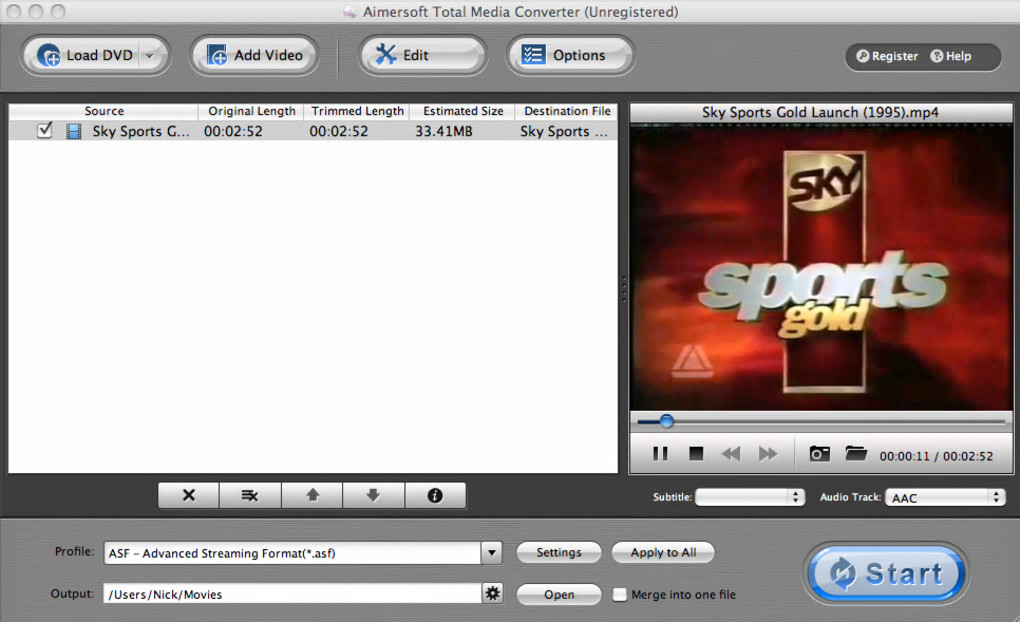Stop the video preview
This screenshot has width=1020, height=622.
click(x=696, y=453)
